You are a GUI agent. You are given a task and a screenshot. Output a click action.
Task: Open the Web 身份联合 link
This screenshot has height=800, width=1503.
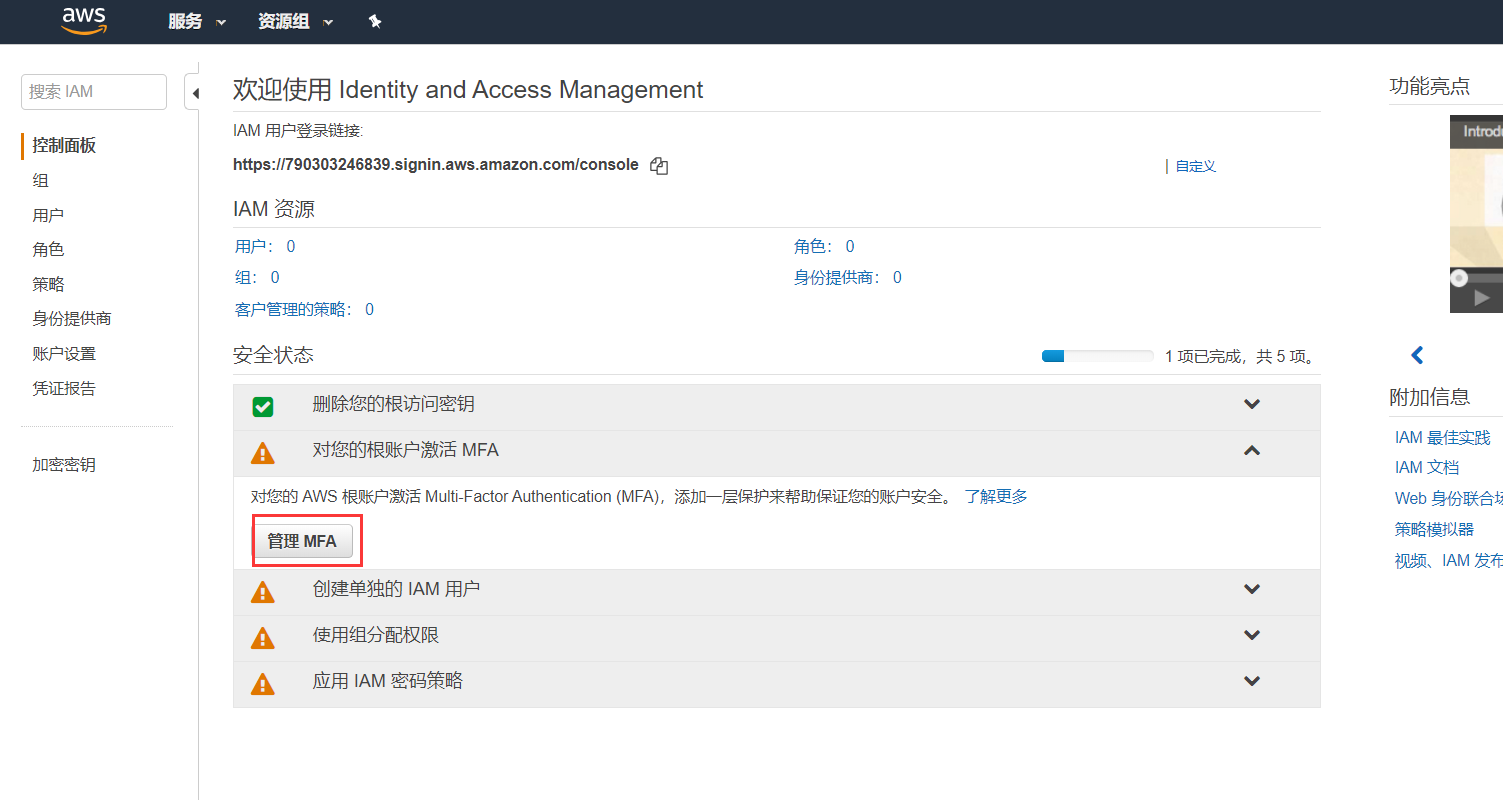pos(1449,498)
